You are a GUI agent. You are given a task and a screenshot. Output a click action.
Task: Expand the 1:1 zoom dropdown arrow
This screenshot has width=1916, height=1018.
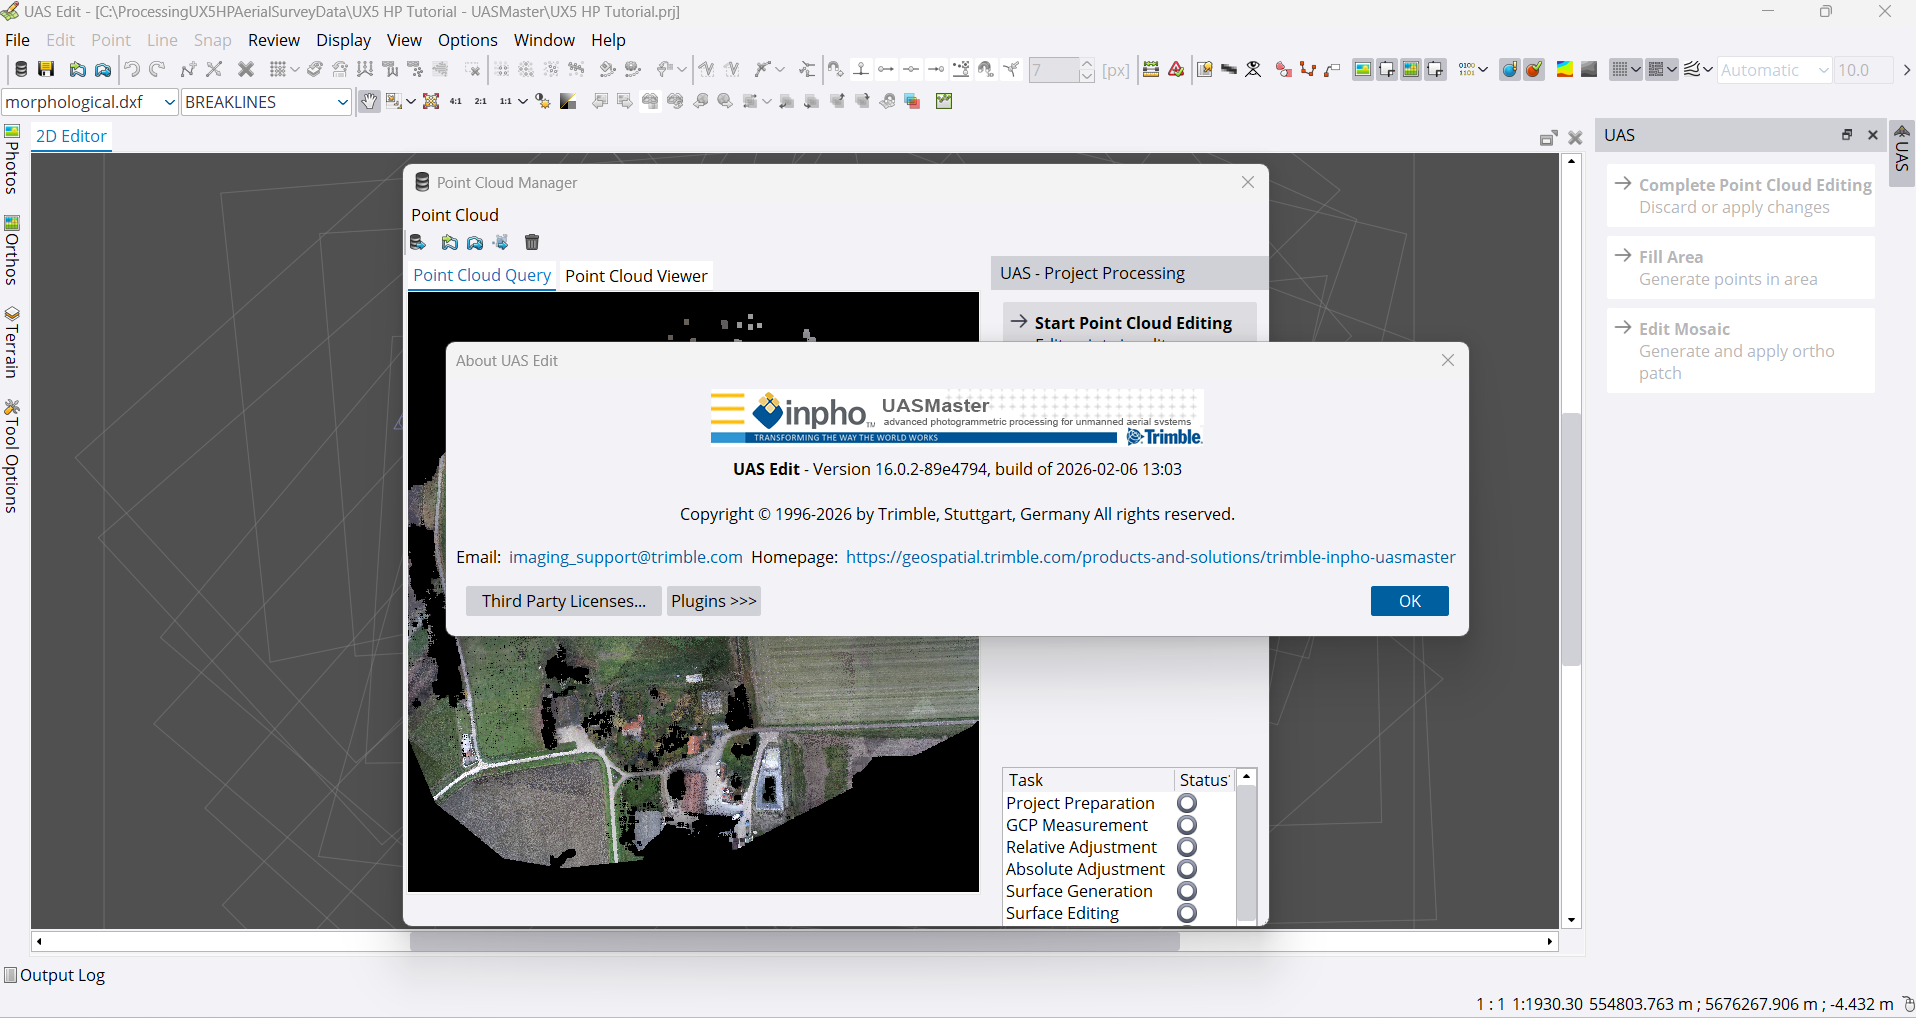522,101
